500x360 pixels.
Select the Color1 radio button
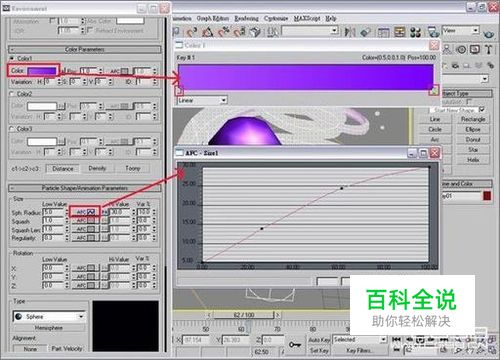pyautogui.click(x=12, y=58)
